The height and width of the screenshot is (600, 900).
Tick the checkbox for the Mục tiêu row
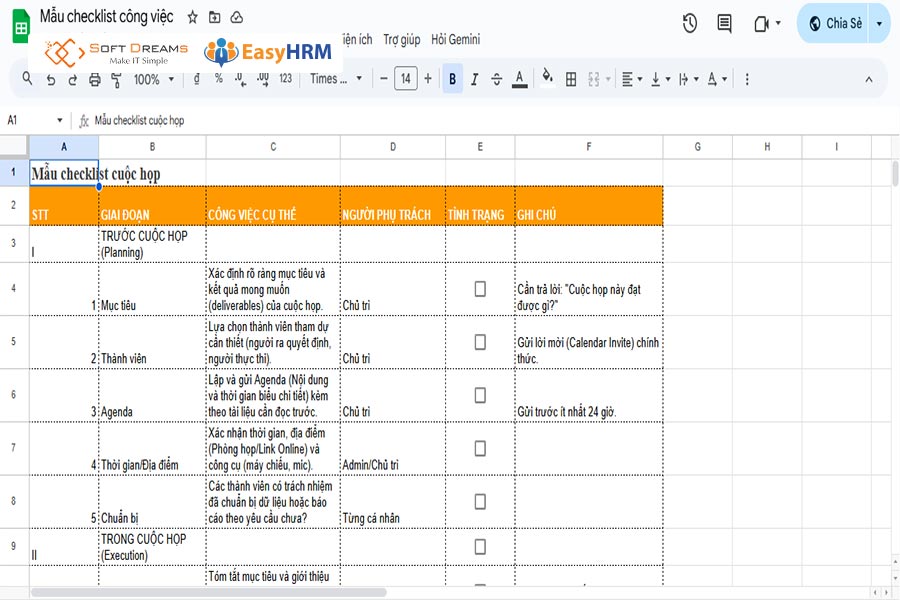click(x=479, y=288)
